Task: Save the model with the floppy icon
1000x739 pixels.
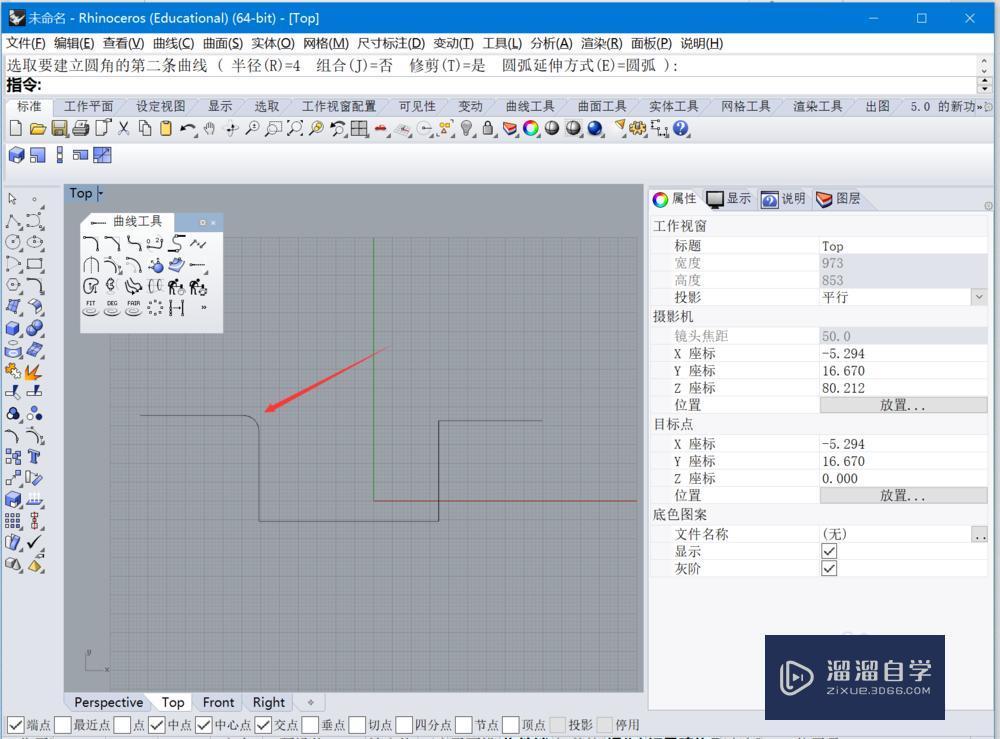Action: [59, 129]
